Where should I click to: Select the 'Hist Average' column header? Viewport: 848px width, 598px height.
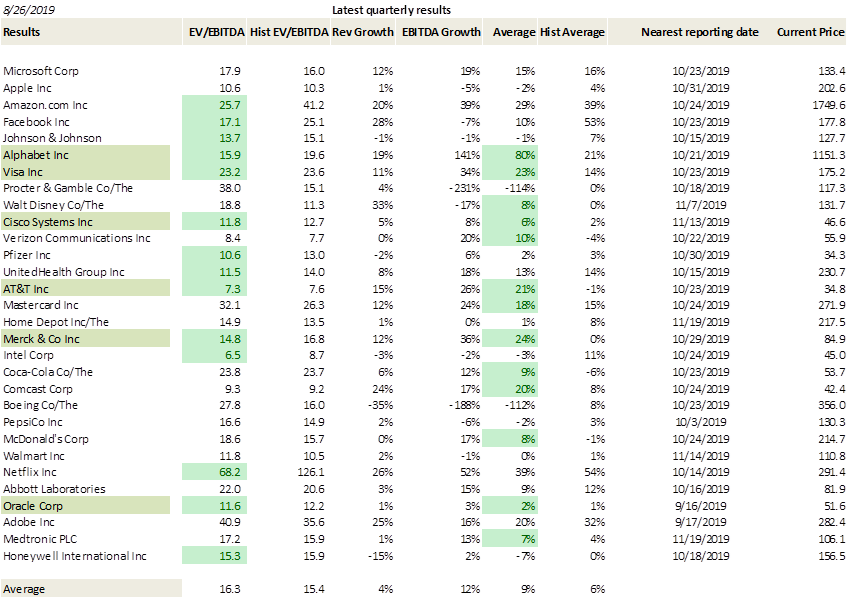[x=572, y=32]
